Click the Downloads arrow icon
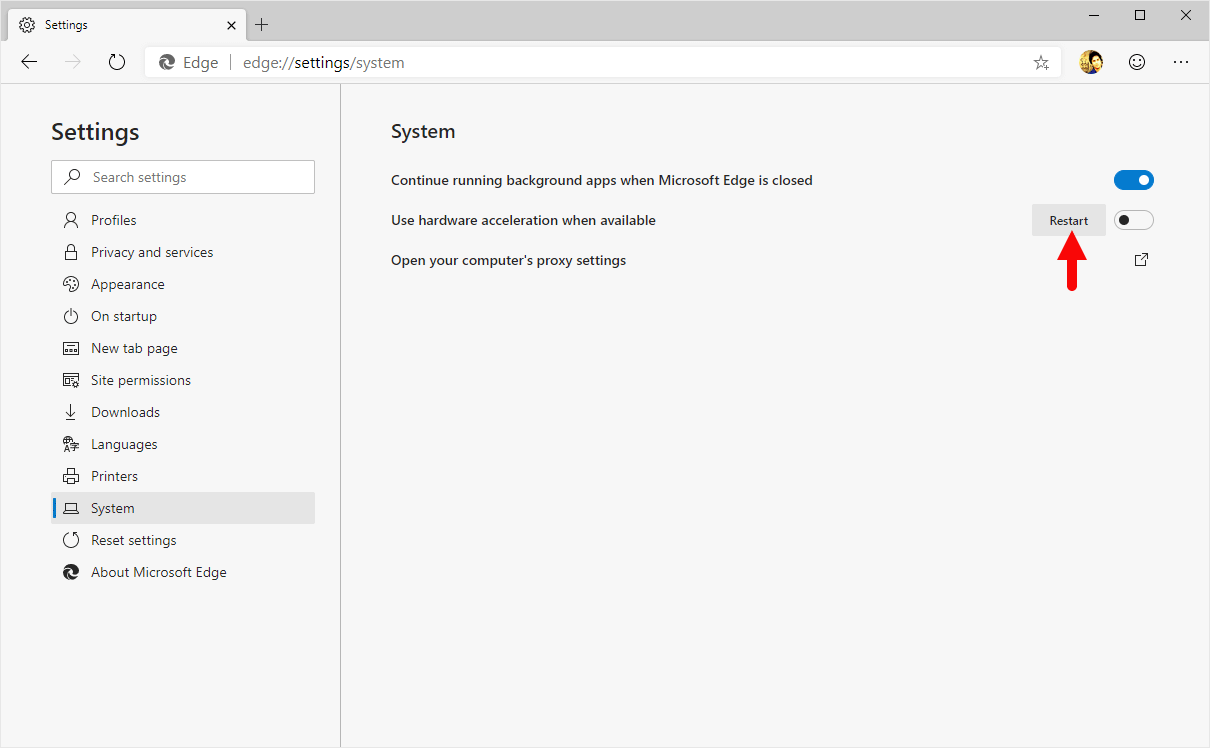 tap(71, 412)
